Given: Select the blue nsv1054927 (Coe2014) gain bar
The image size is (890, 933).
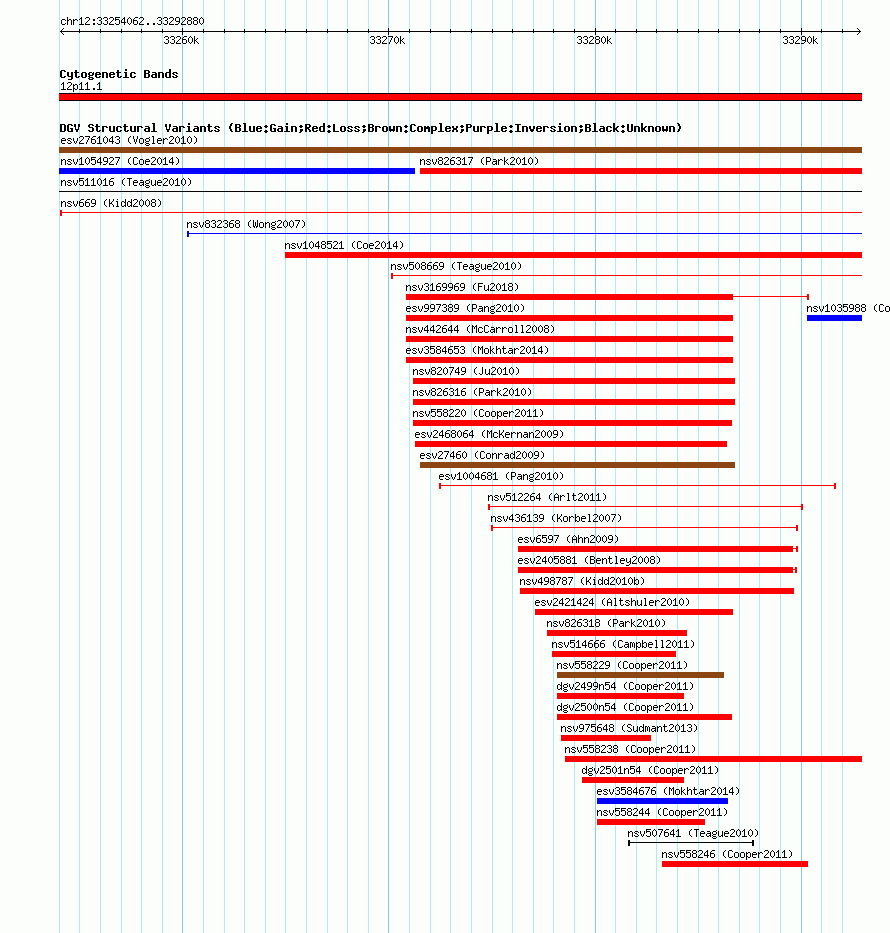Looking at the screenshot, I should 237,171.
